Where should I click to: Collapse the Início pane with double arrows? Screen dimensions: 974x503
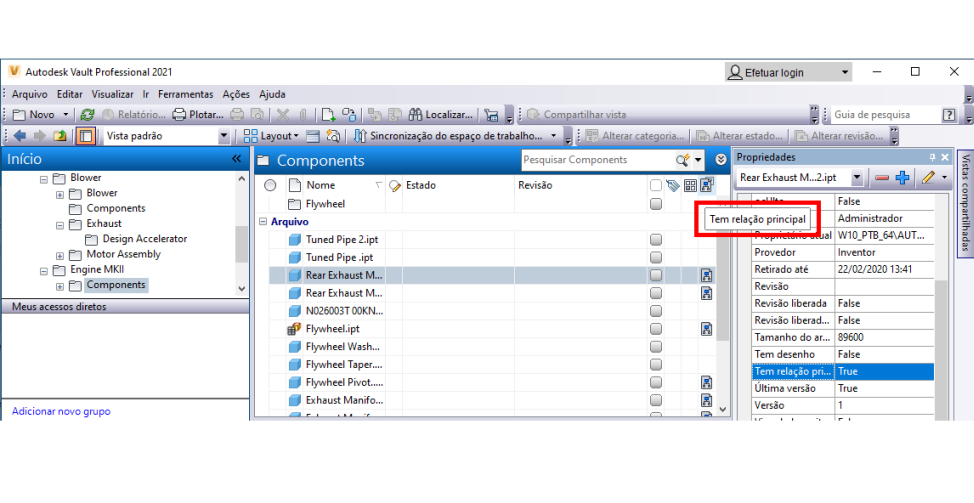237,159
